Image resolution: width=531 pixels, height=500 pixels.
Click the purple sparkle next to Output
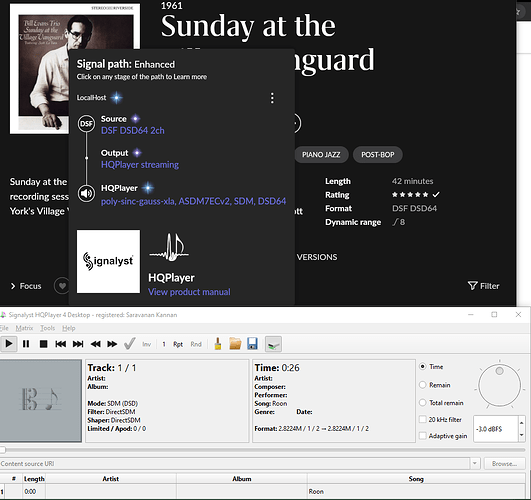(x=137, y=153)
